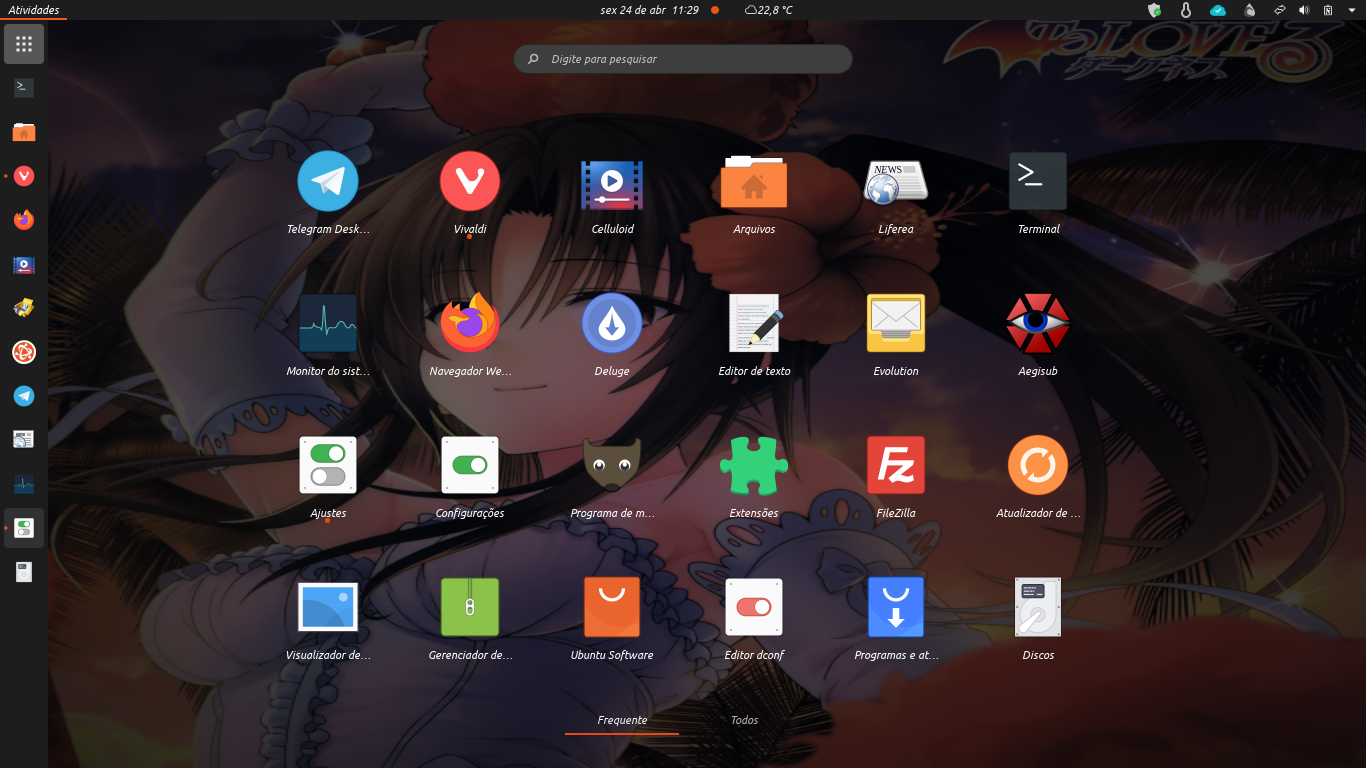Launch the Discos disk utility from grid
The width and height of the screenshot is (1366, 768).
[1038, 608]
